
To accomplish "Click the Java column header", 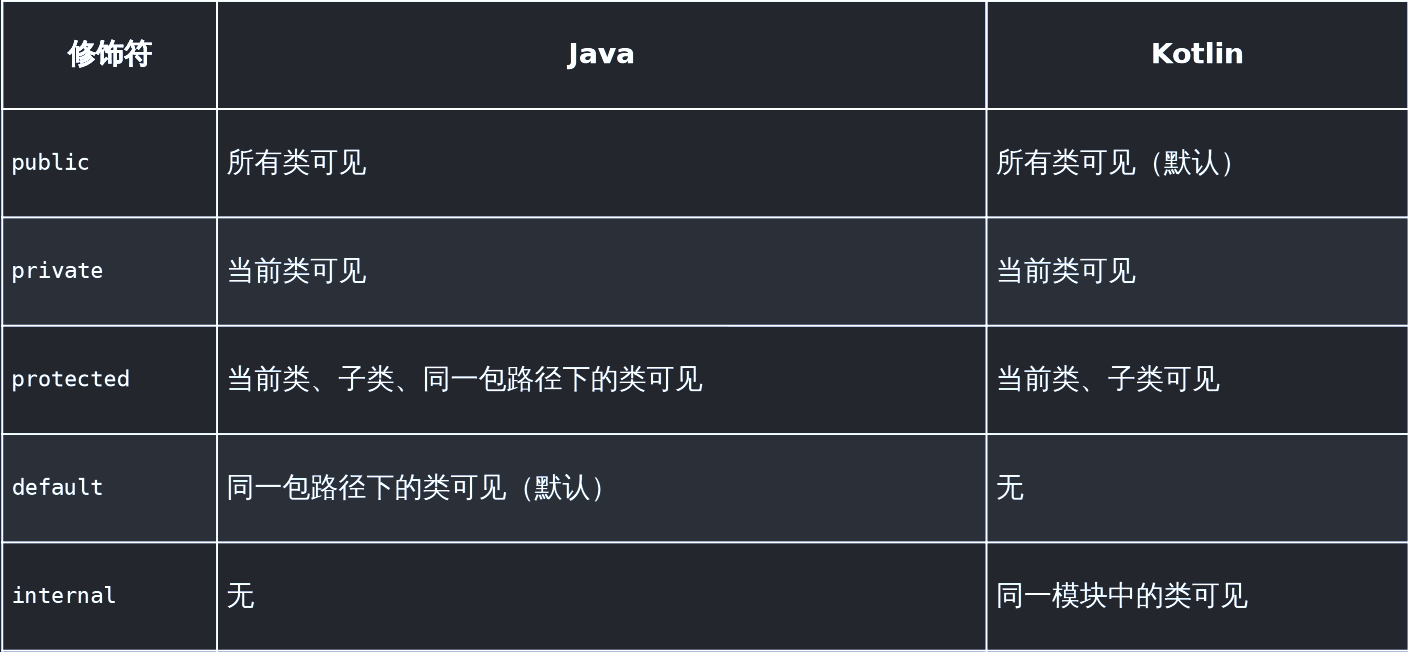I will (601, 54).
